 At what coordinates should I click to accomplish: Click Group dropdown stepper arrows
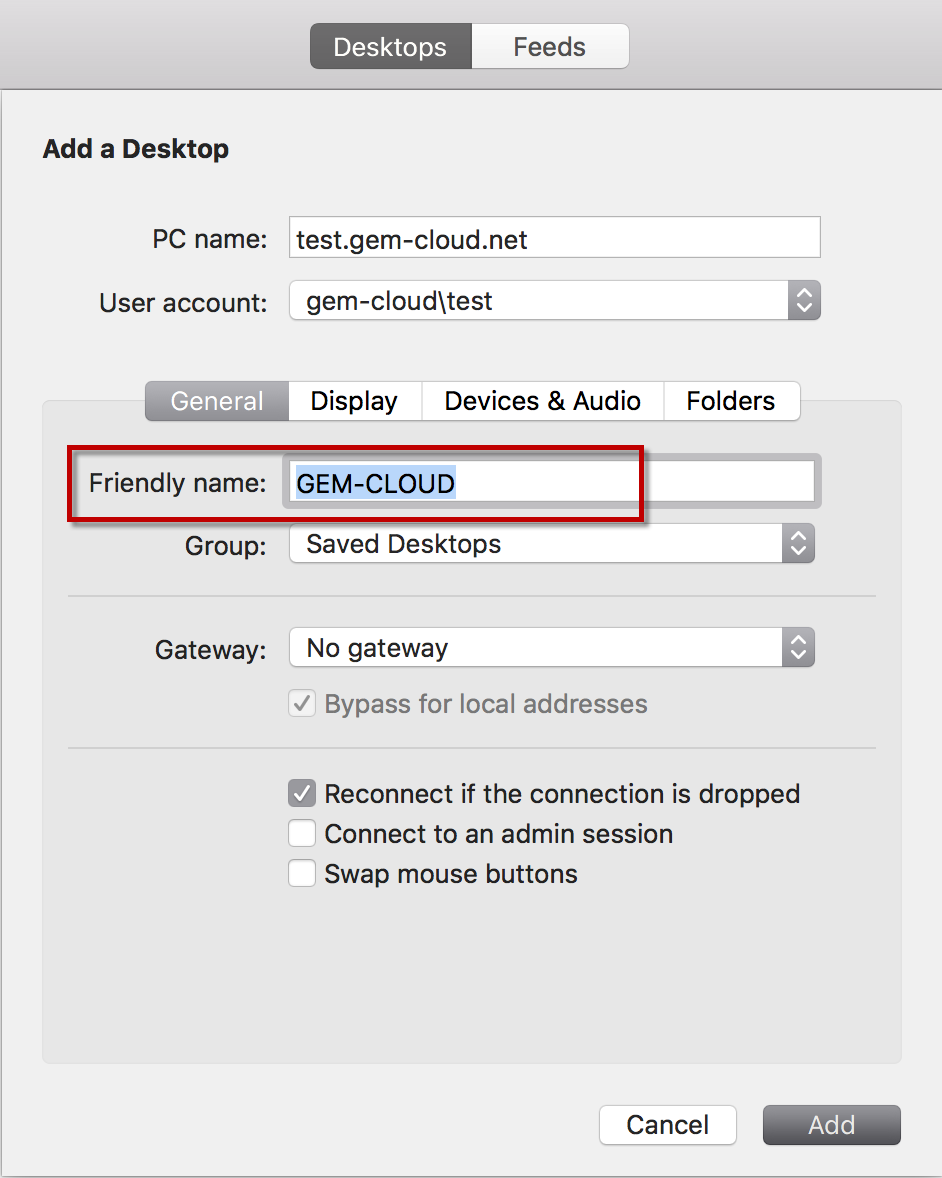pyautogui.click(x=799, y=543)
